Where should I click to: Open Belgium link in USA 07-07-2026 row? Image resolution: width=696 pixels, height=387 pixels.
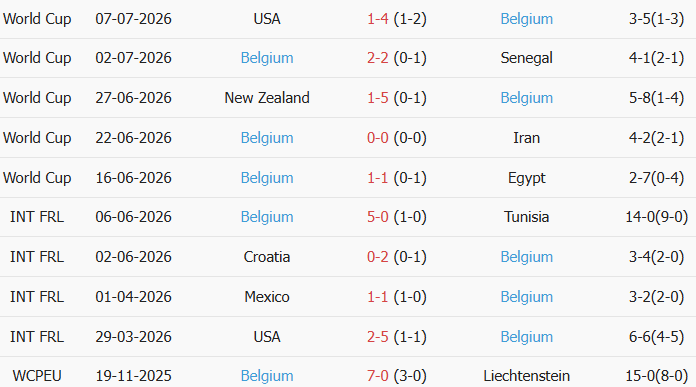click(526, 19)
